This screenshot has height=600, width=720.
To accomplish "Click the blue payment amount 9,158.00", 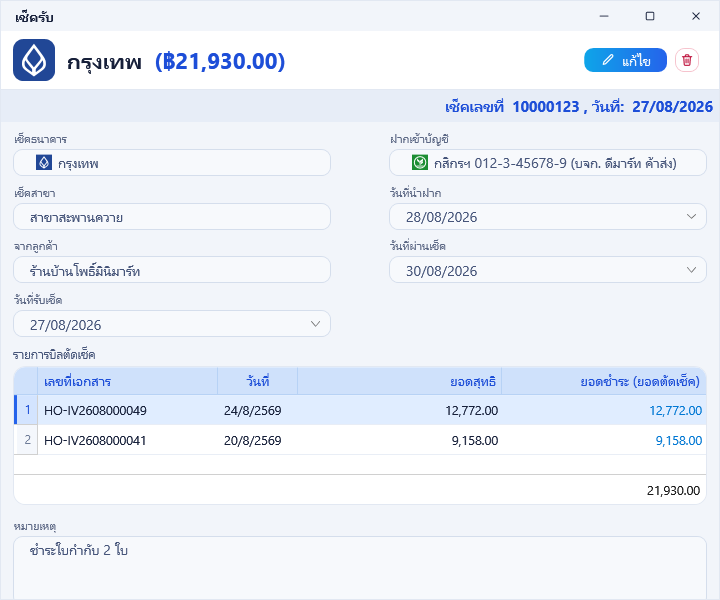I will tap(679, 441).
